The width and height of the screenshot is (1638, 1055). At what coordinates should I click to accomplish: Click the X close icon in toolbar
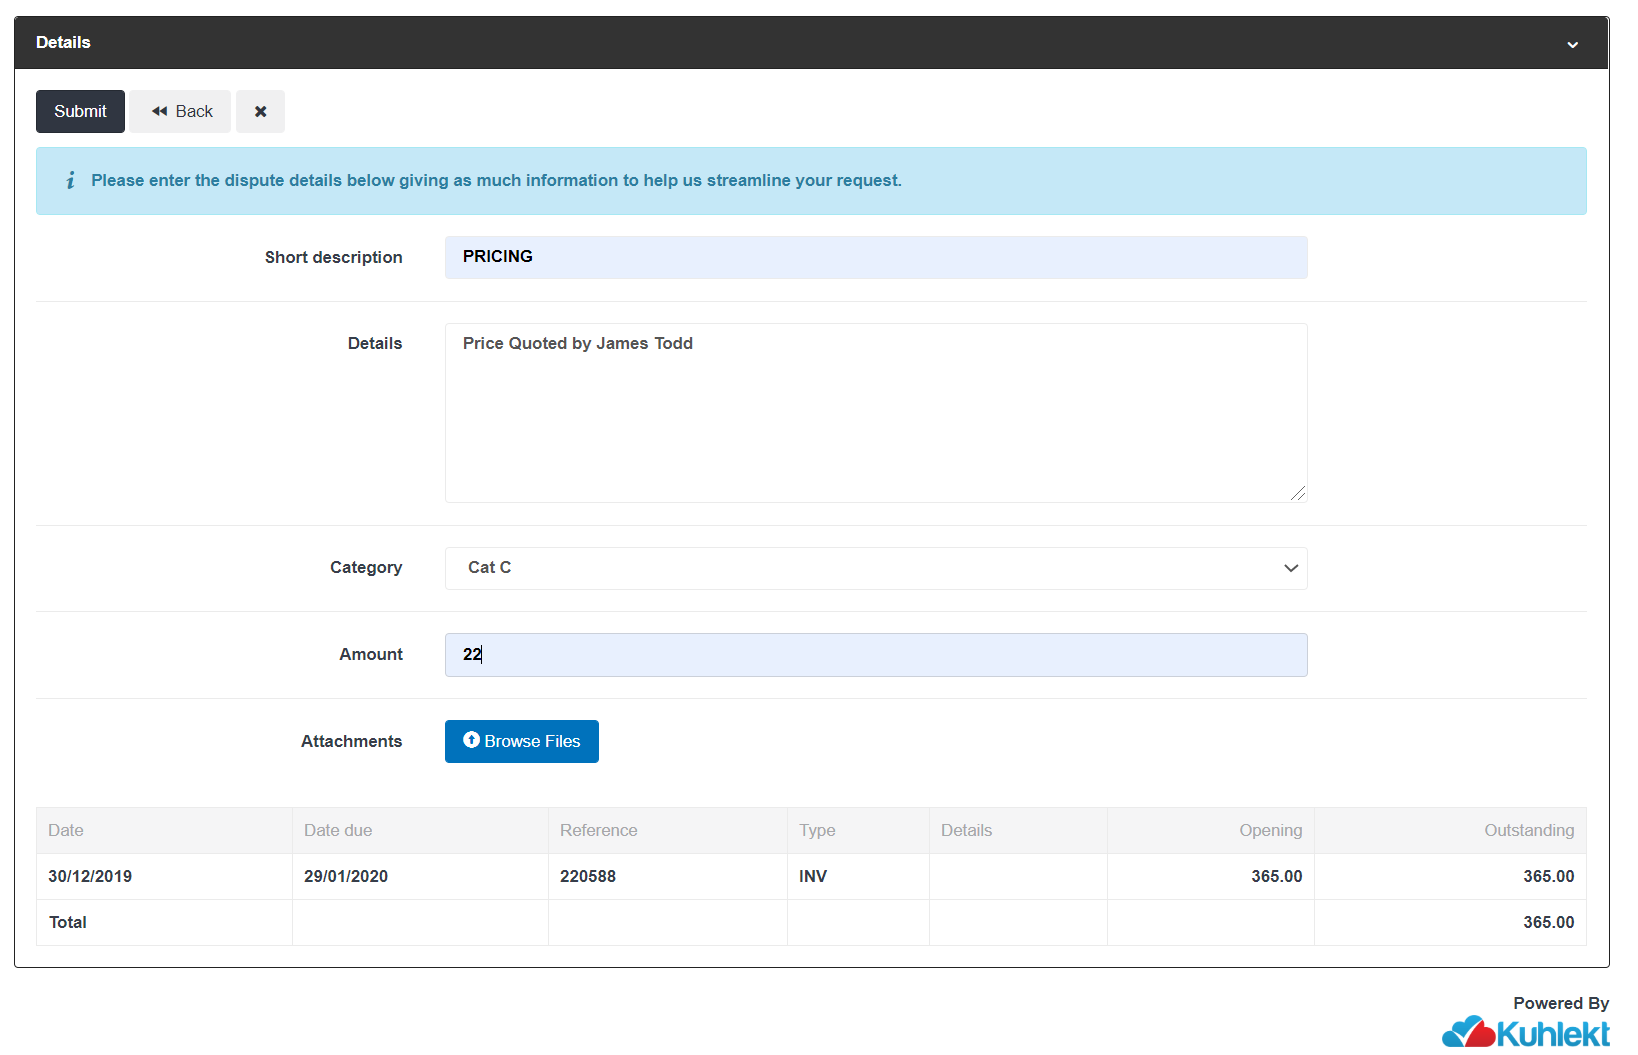pyautogui.click(x=260, y=111)
